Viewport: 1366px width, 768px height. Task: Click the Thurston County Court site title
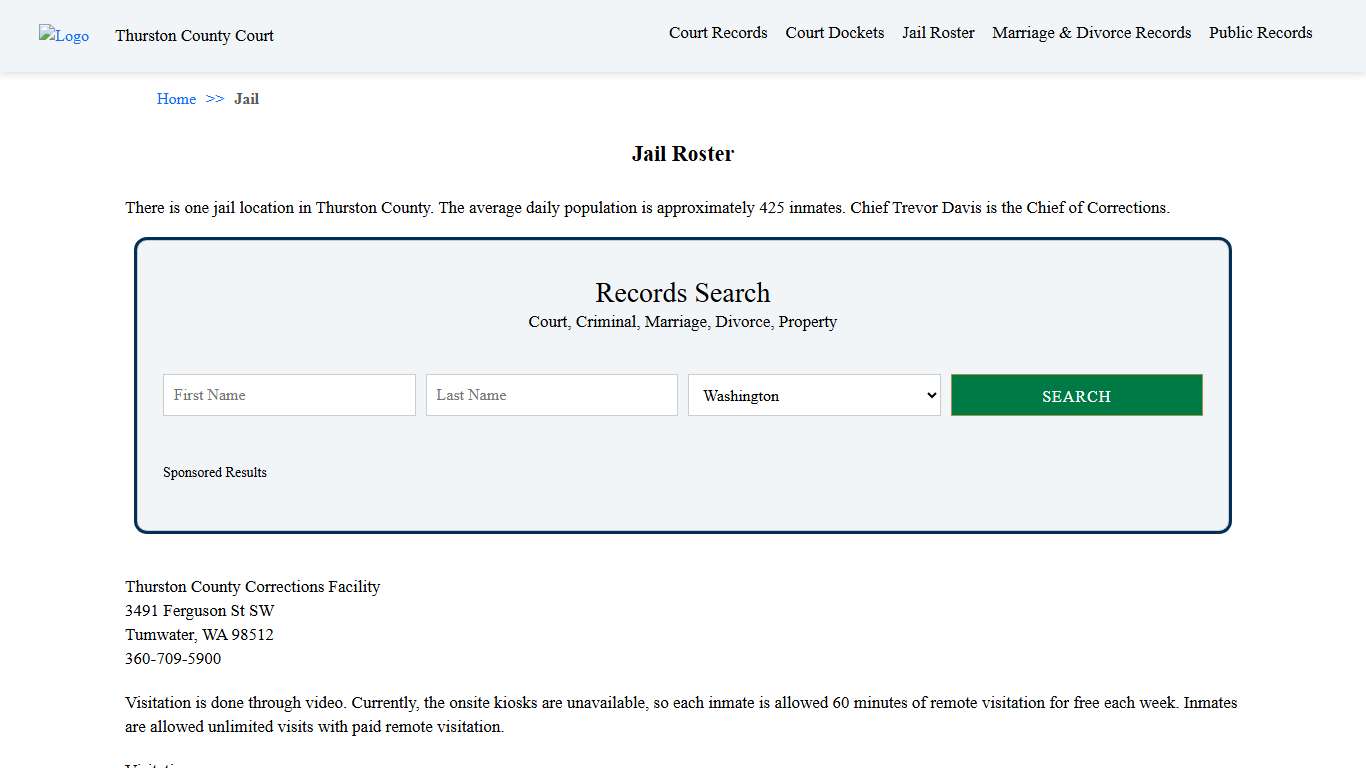tap(194, 36)
